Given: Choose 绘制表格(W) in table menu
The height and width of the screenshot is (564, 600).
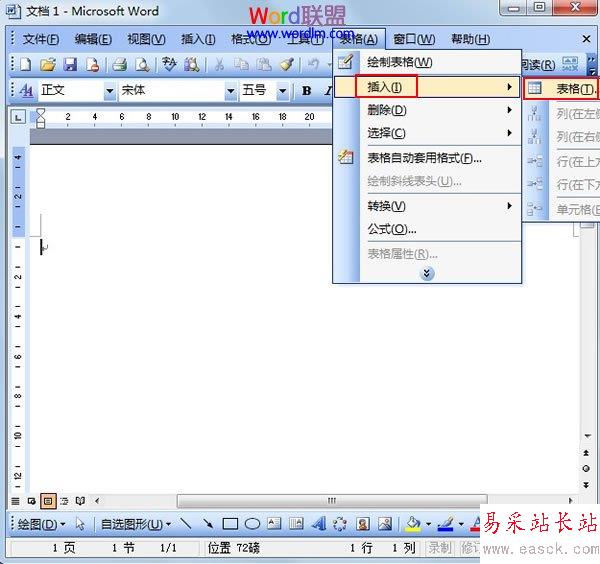Looking at the screenshot, I should pos(427,62).
